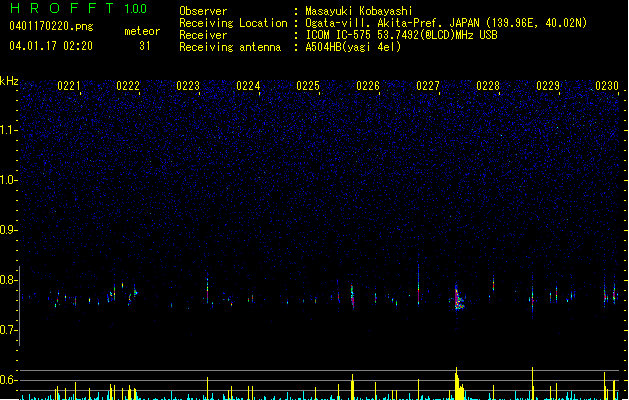Select the 0.9 kHz axis label
The width and height of the screenshot is (629, 400).
coord(8,230)
